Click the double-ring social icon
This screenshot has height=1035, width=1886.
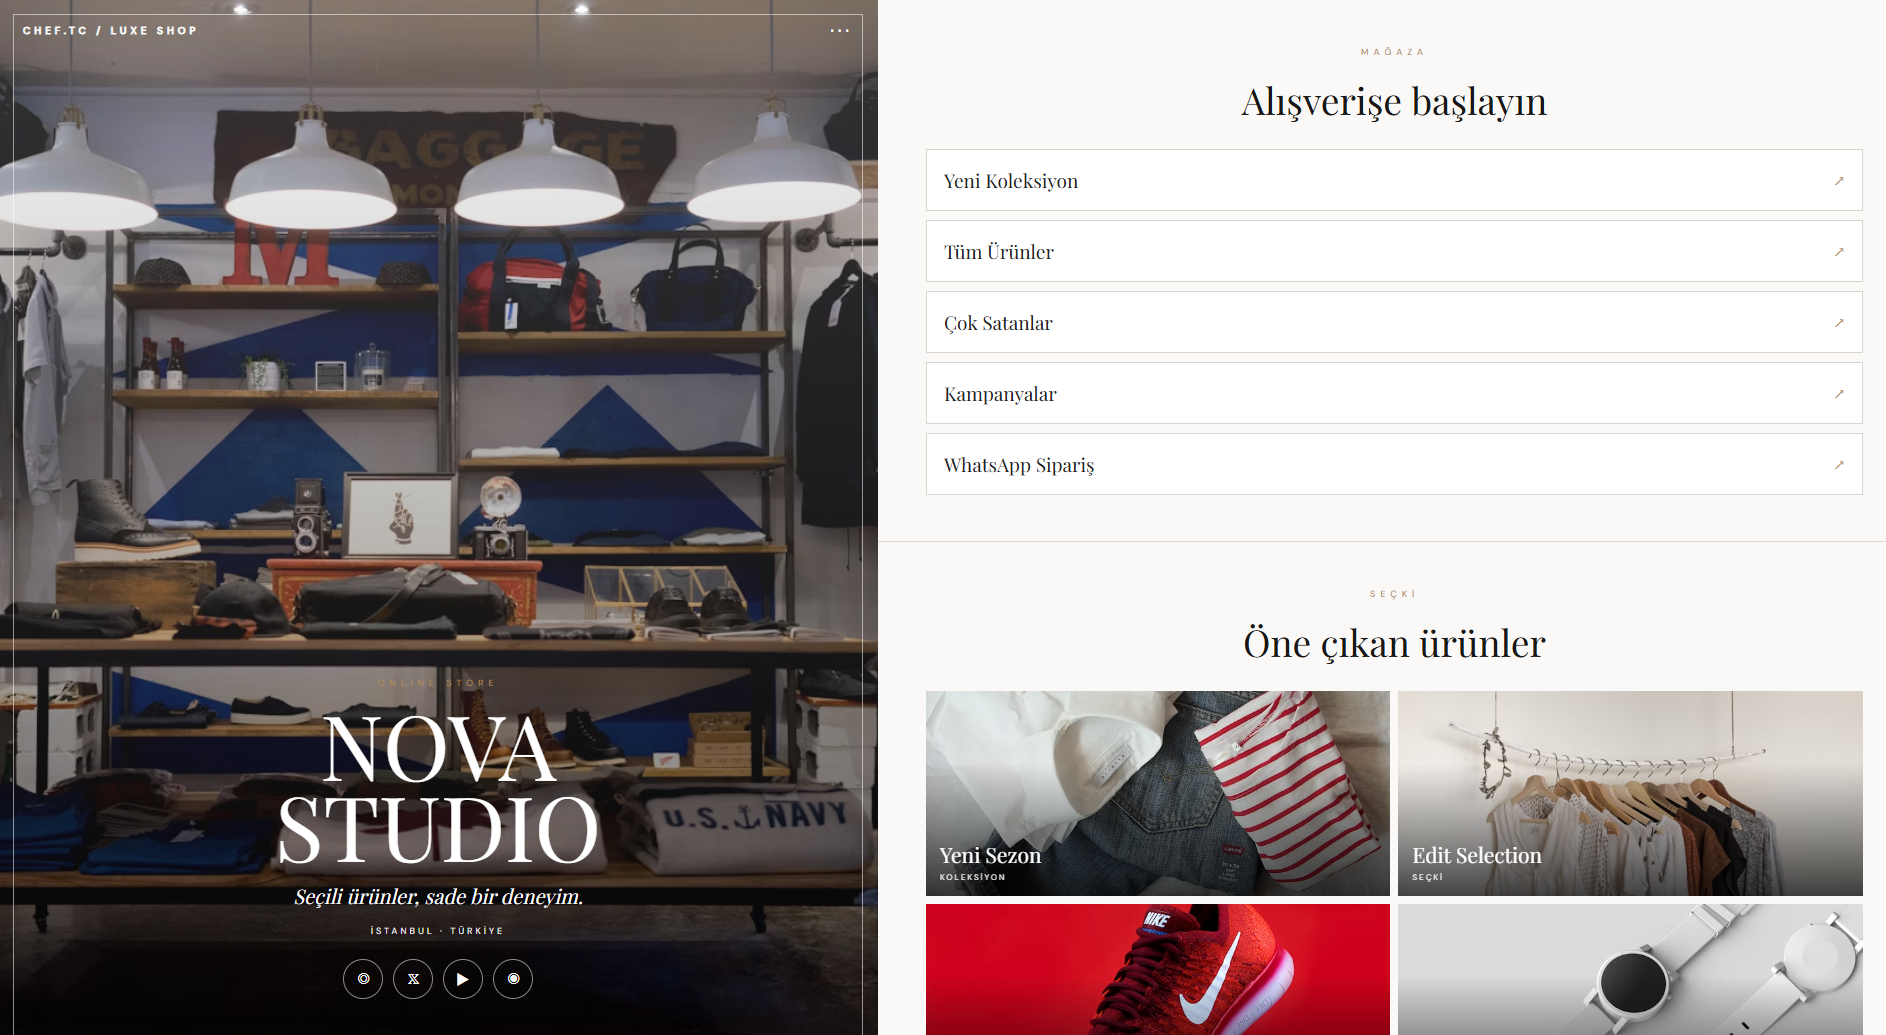363,979
